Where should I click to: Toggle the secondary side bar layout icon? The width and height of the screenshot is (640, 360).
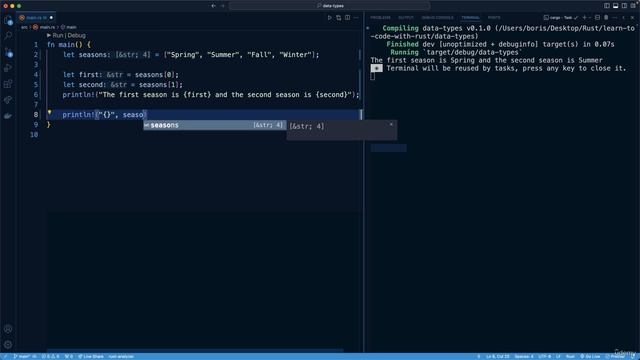pyautogui.click(x=624, y=6)
